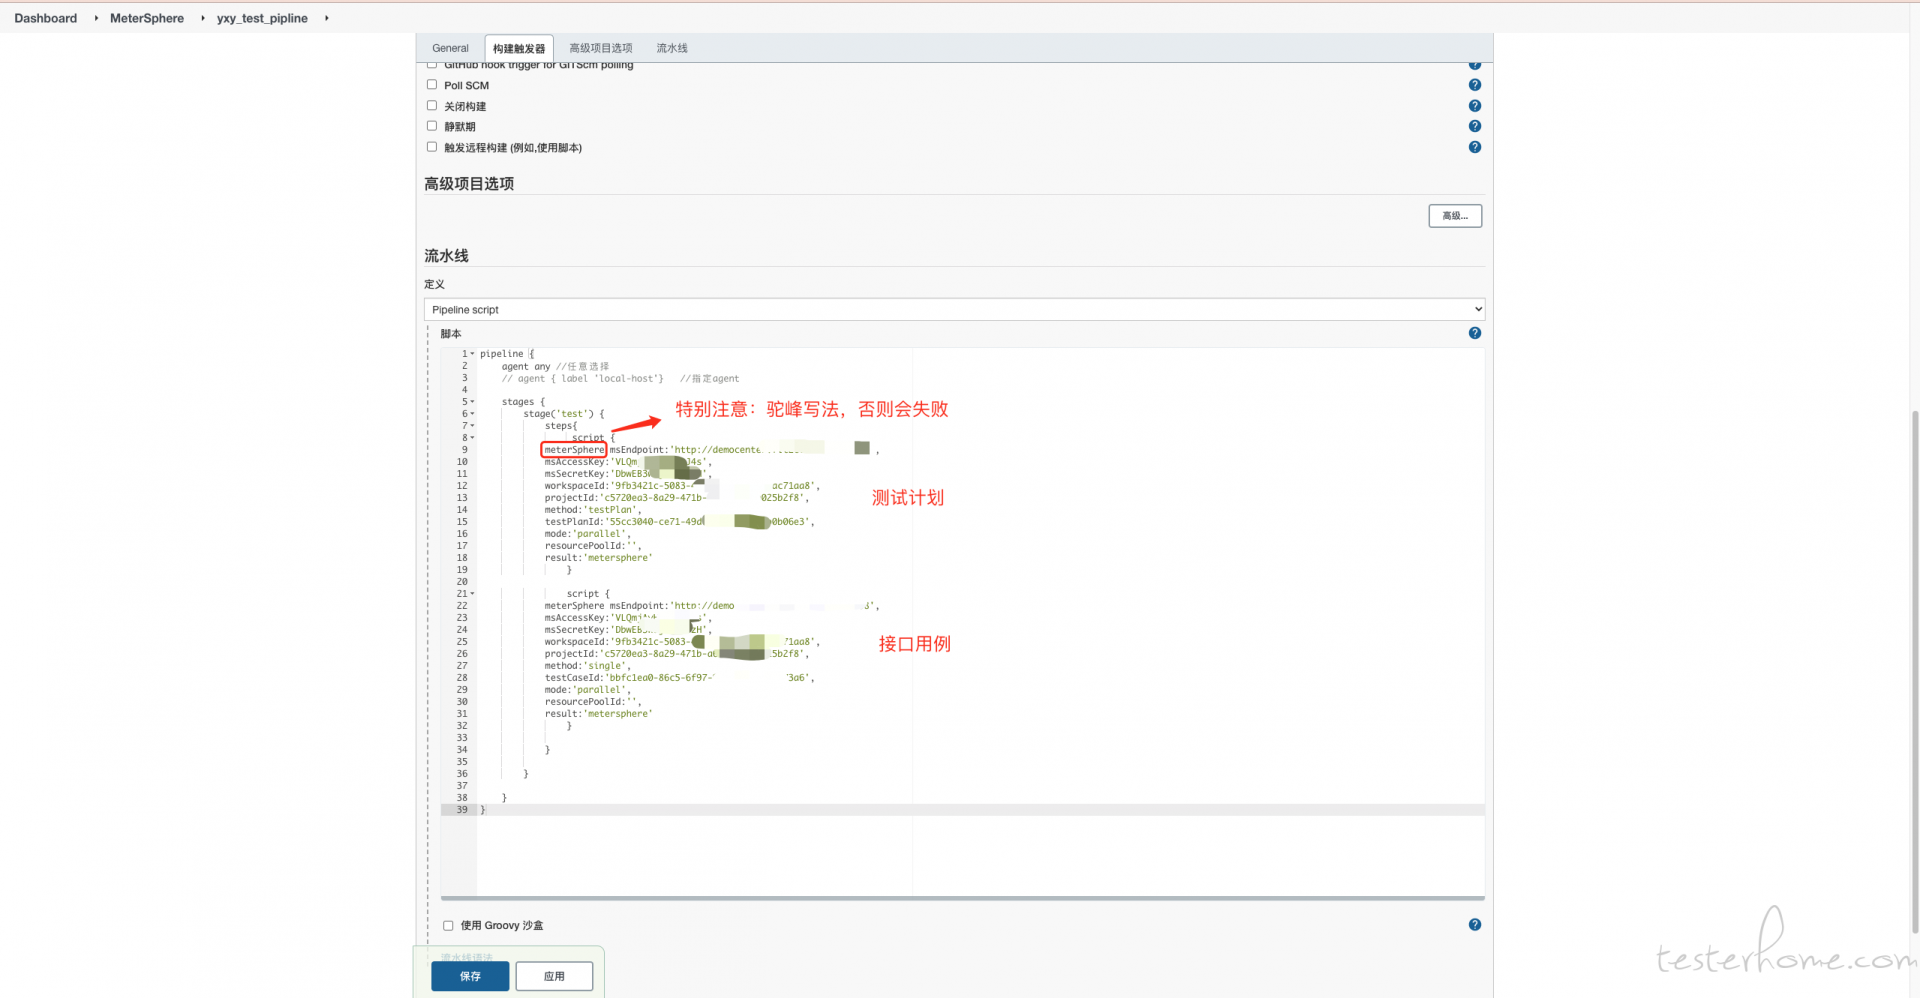Collapse stage('test') fold at line 6
The height and width of the screenshot is (998, 1920).
[x=473, y=414]
